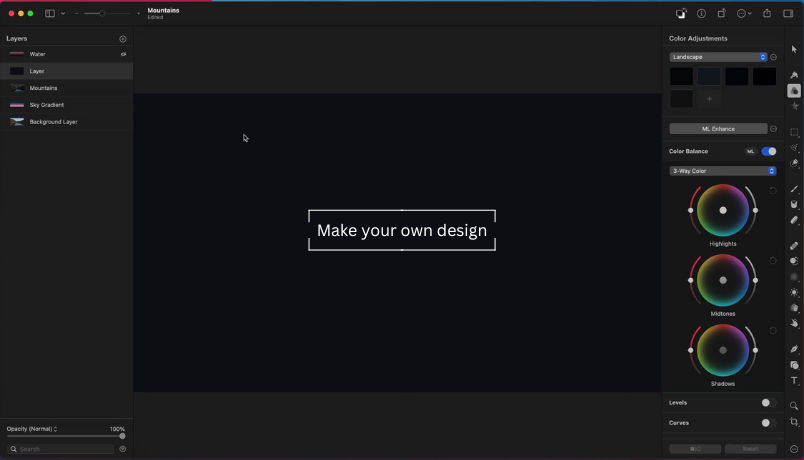Screen dimensions: 804x460
Task: Activate the Zoom magnifier tool
Action: pyautogui.click(x=795, y=406)
